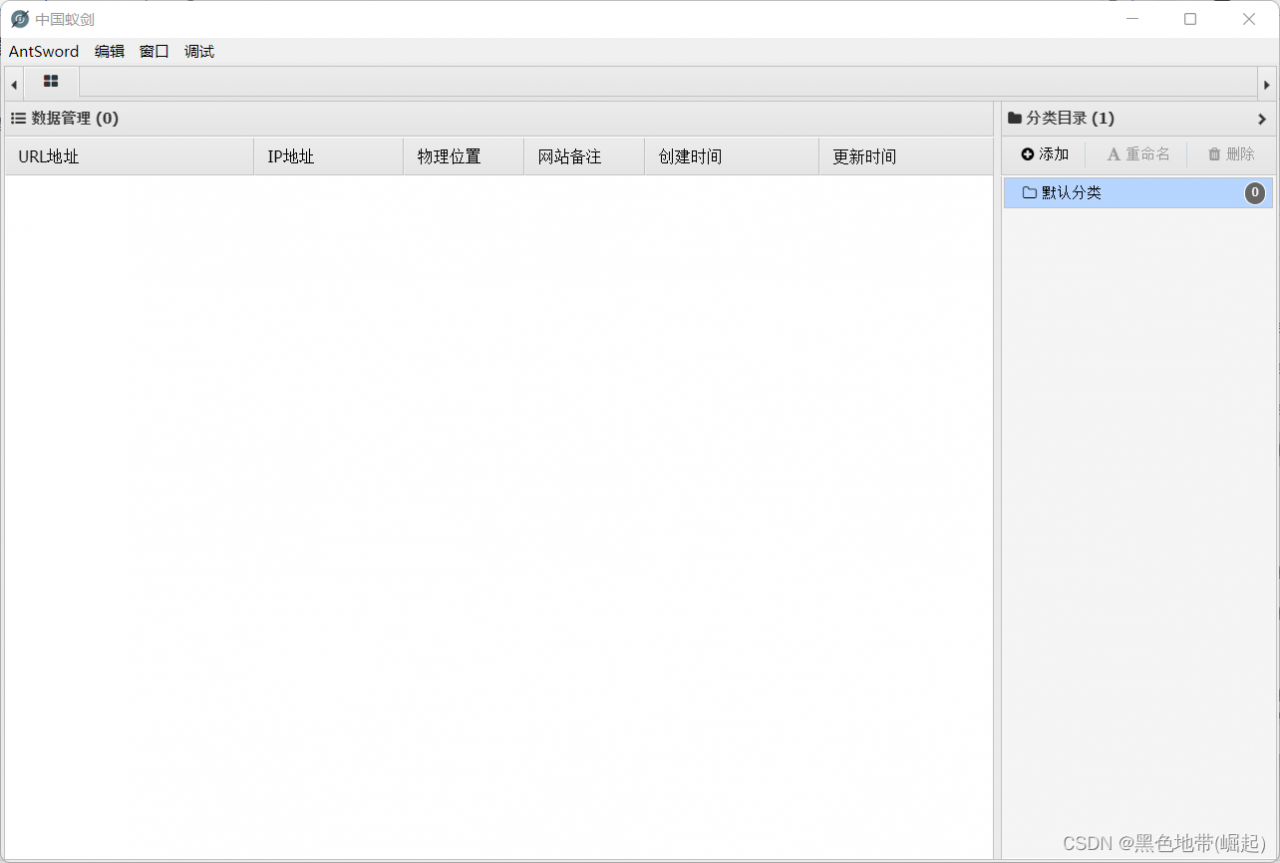Screen dimensions: 1280x863
Task: Click the 网站备注 column header
Action: [584, 156]
